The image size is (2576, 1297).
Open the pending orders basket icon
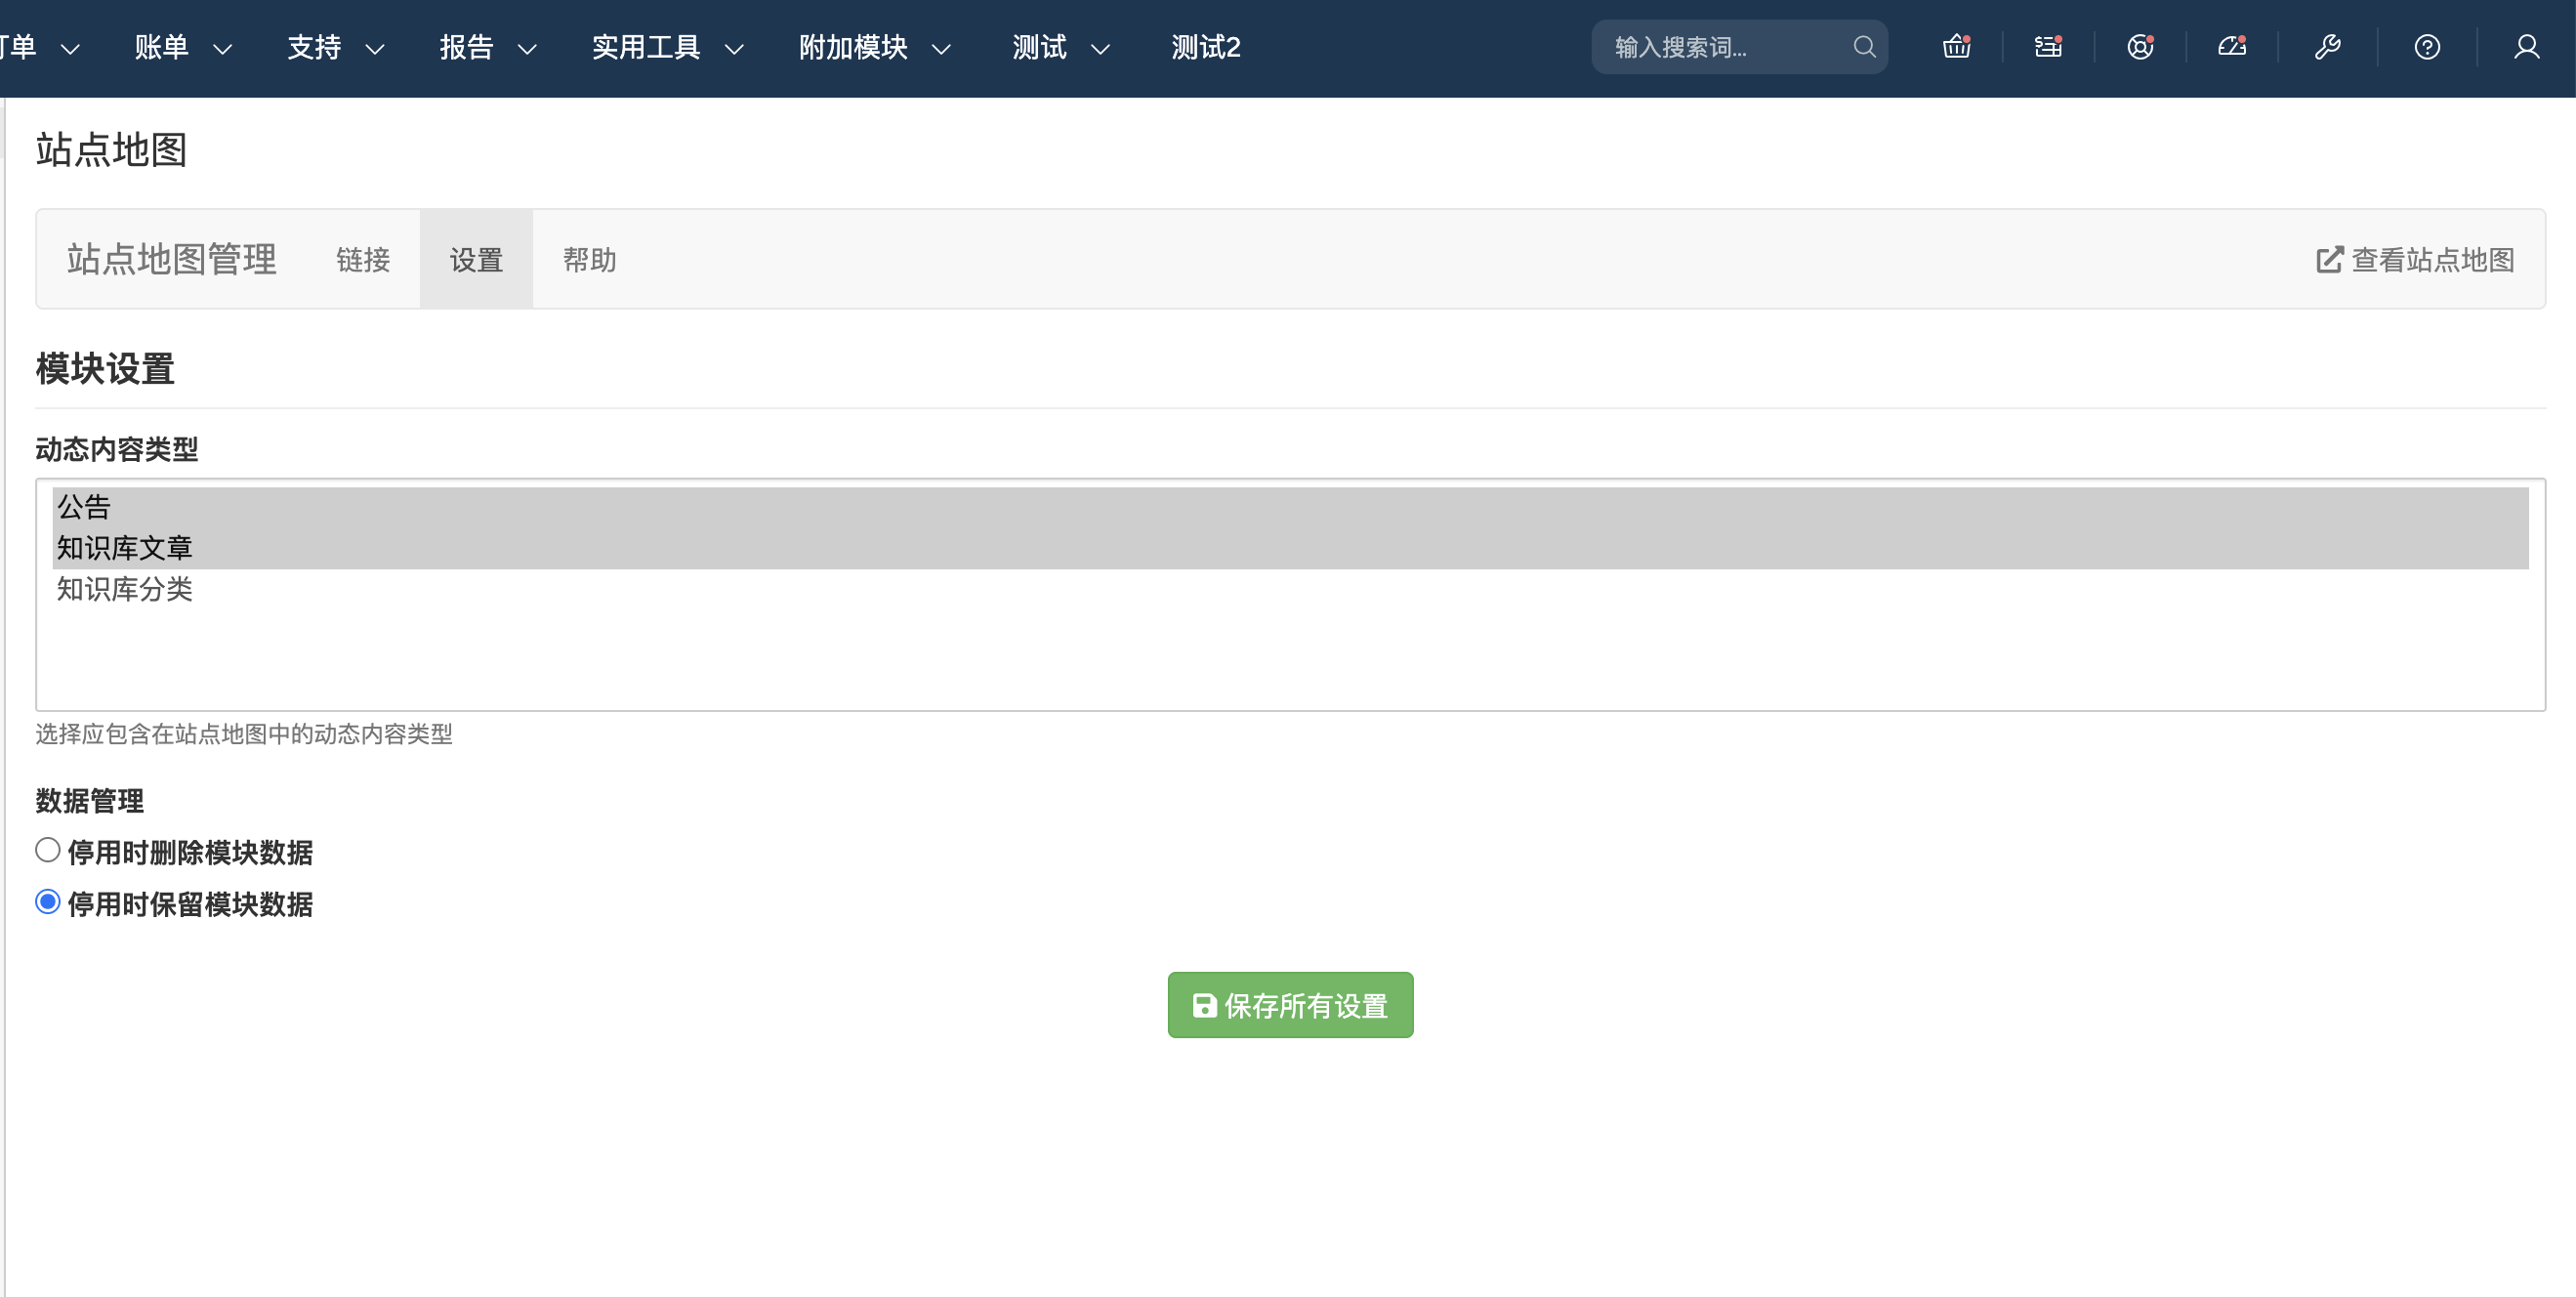tap(1957, 46)
